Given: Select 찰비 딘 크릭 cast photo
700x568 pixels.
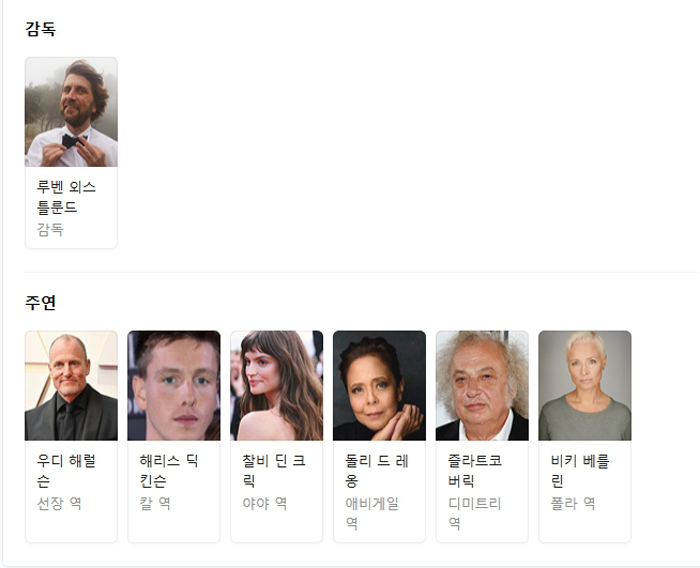Looking at the screenshot, I should (277, 386).
